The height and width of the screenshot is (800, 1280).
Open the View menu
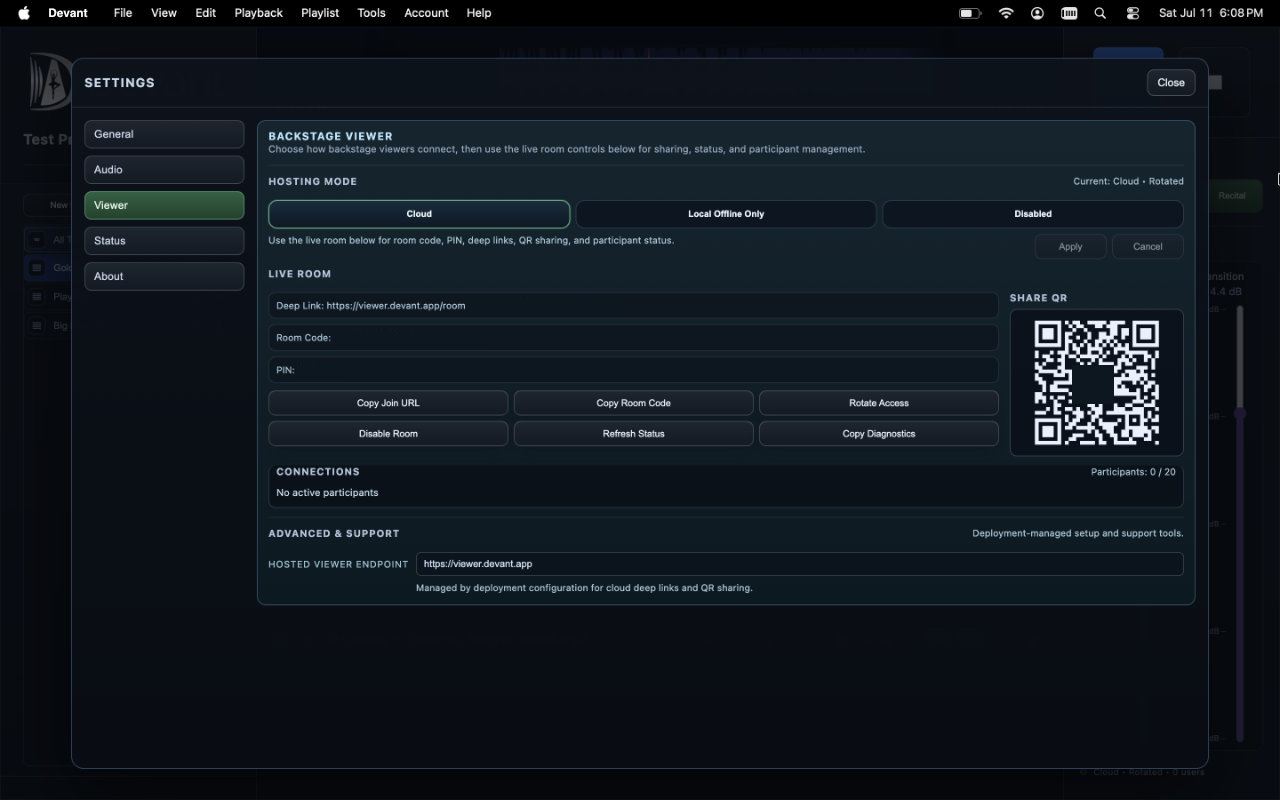coord(164,13)
